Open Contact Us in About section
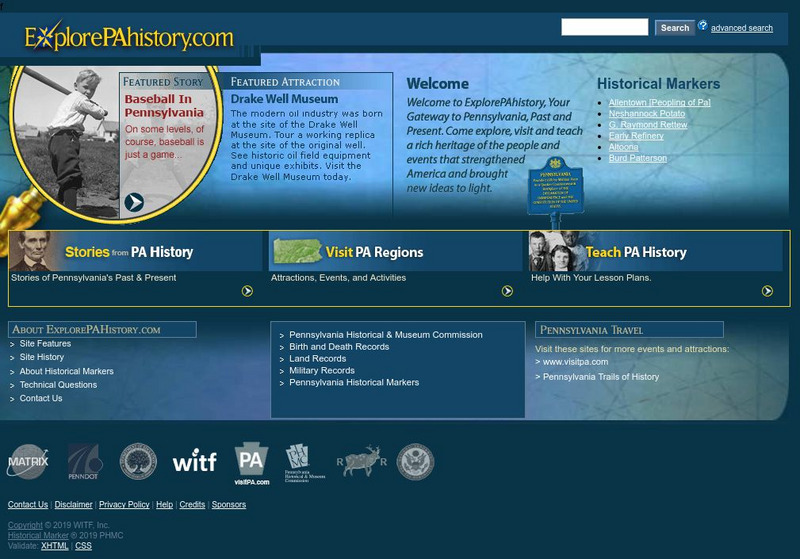Screen dimensions: 800x559 click(x=41, y=398)
